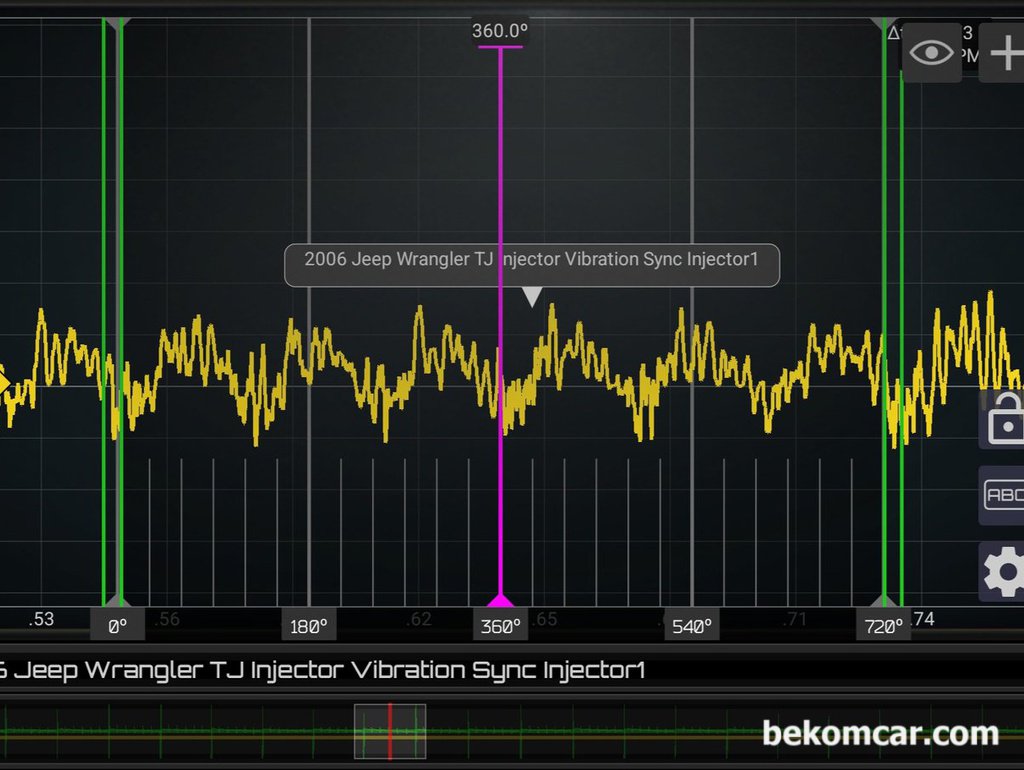This screenshot has width=1024, height=770.
Task: Open the ABC text annotation tool
Action: click(1002, 495)
